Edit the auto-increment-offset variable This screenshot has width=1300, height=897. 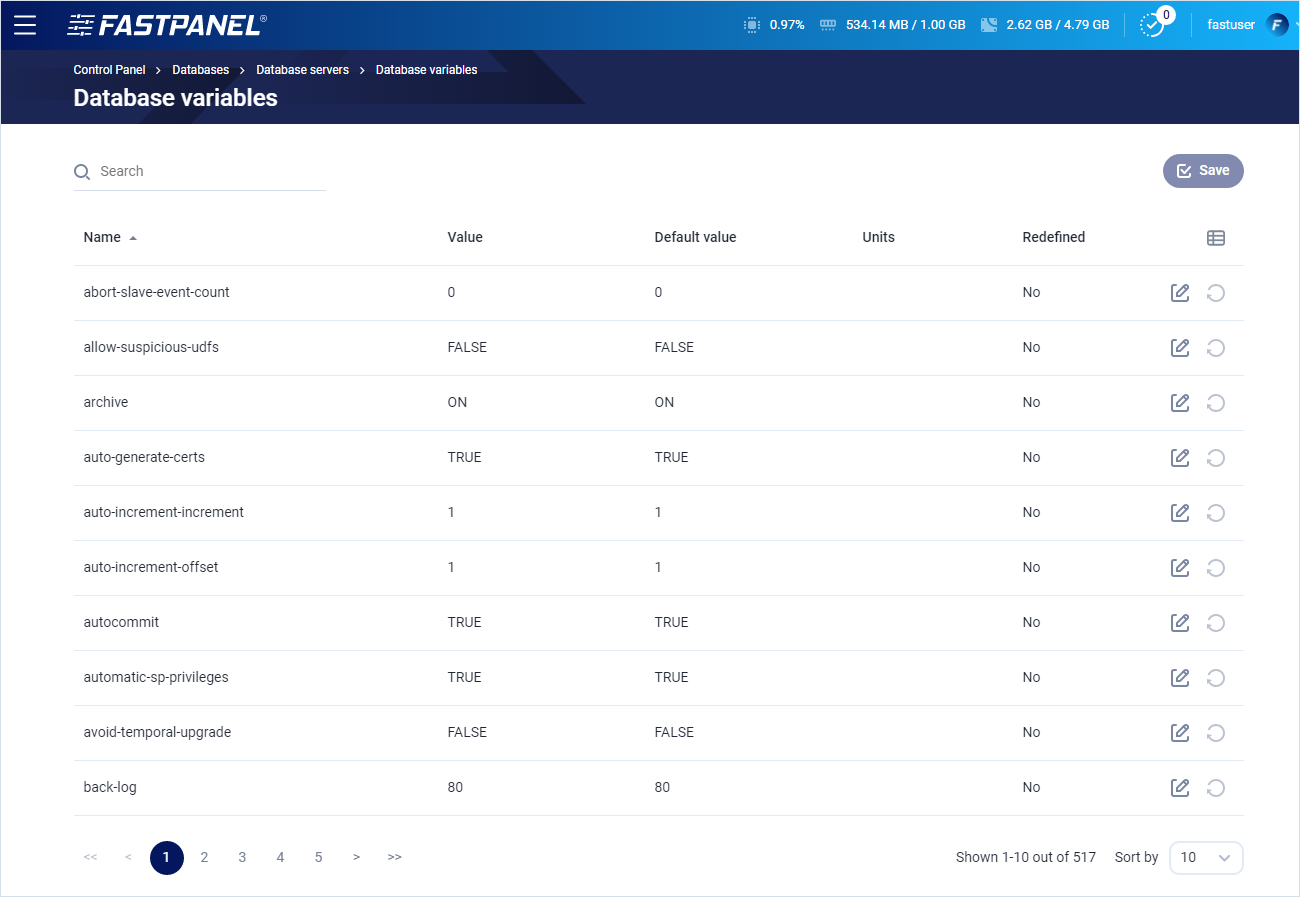click(1180, 568)
